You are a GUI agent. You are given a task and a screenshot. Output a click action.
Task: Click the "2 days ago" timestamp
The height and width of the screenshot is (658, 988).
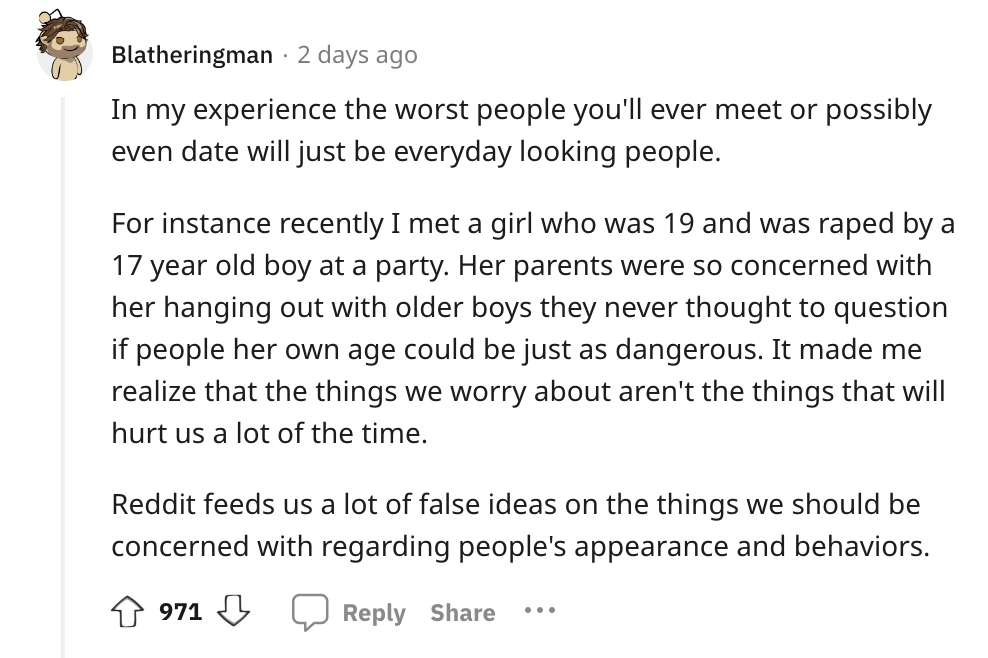pos(357,55)
